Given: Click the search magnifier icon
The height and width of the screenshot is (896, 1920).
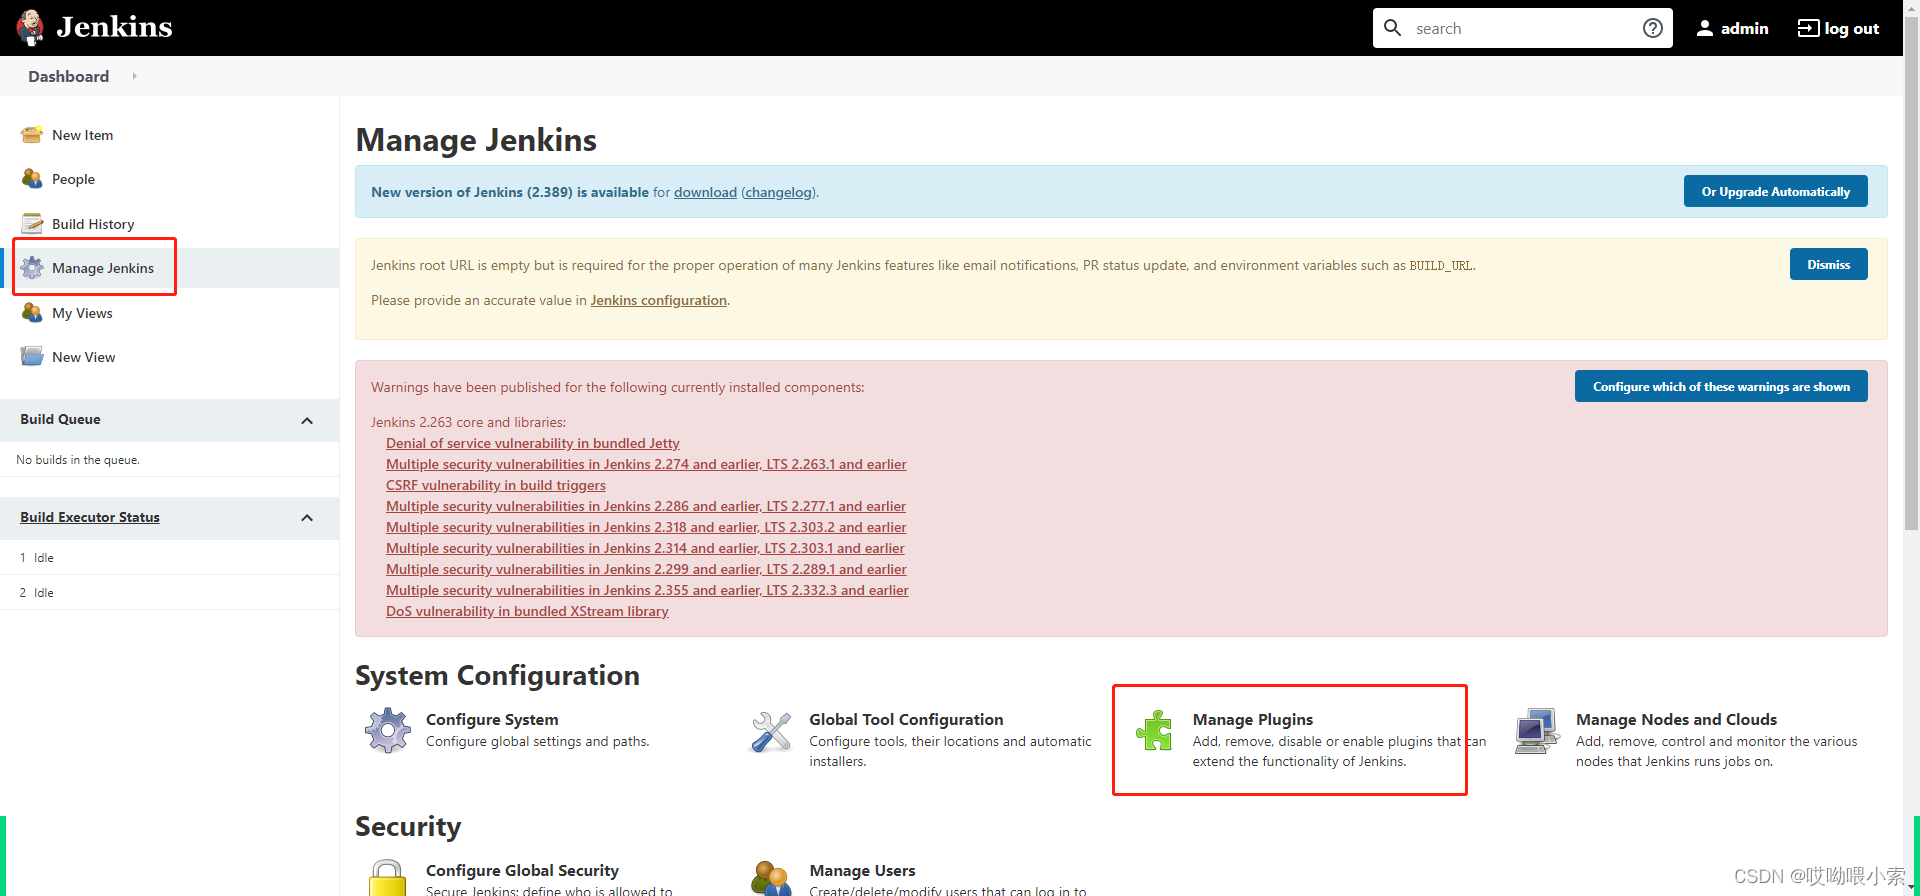Looking at the screenshot, I should tap(1392, 28).
